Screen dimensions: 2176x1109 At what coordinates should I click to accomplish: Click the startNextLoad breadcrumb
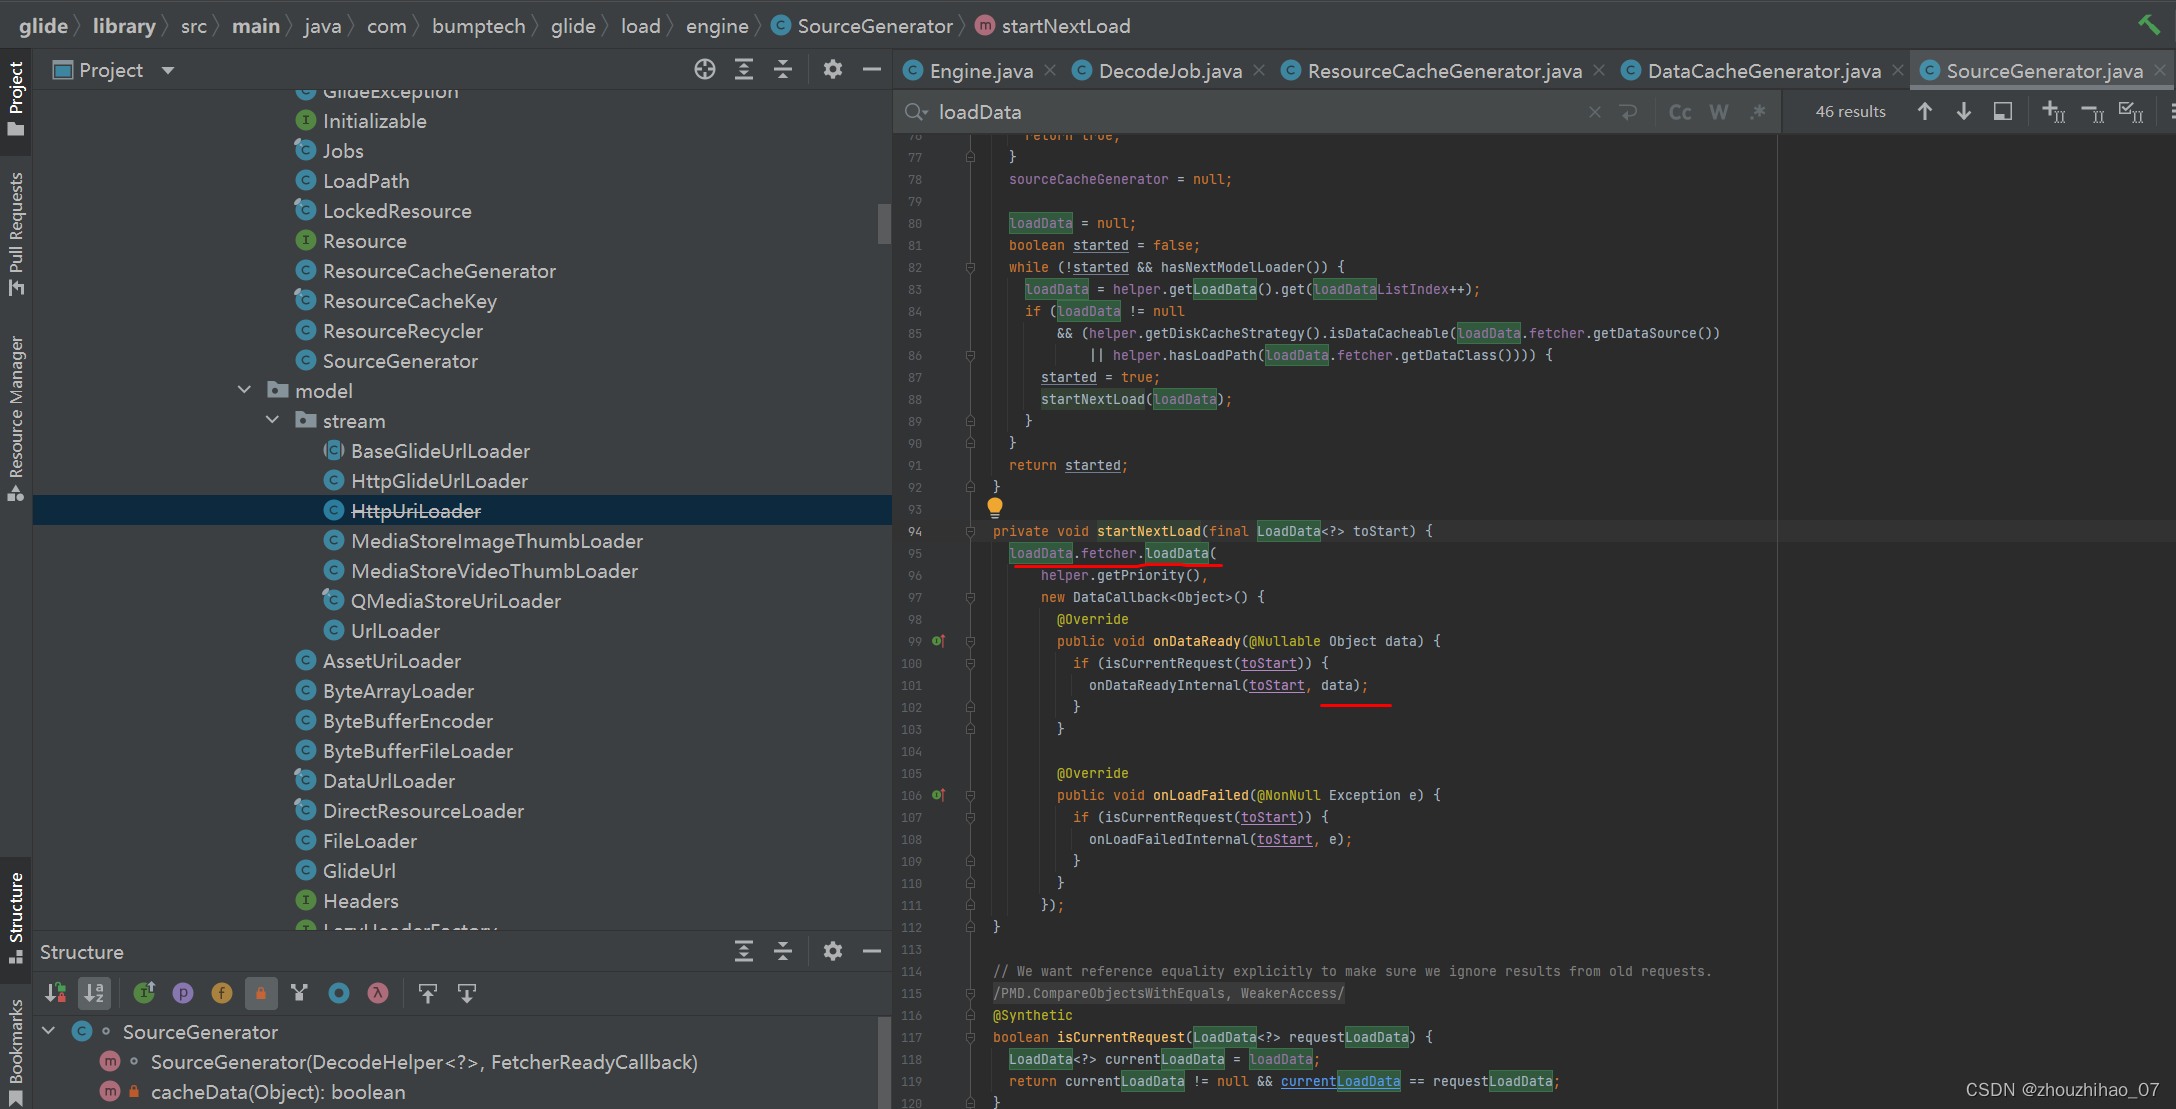[1052, 26]
